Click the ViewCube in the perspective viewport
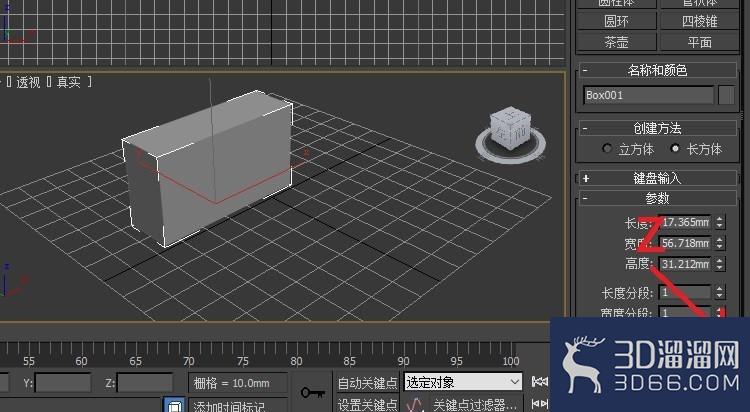This screenshot has width=750, height=412. [510, 134]
